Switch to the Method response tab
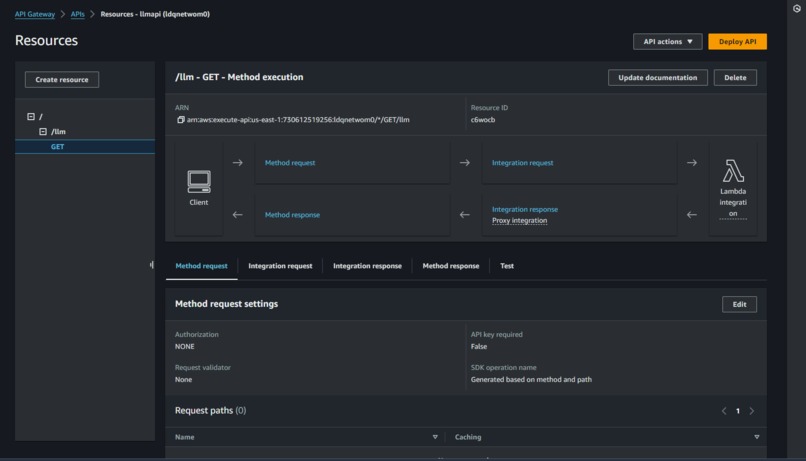 point(451,266)
